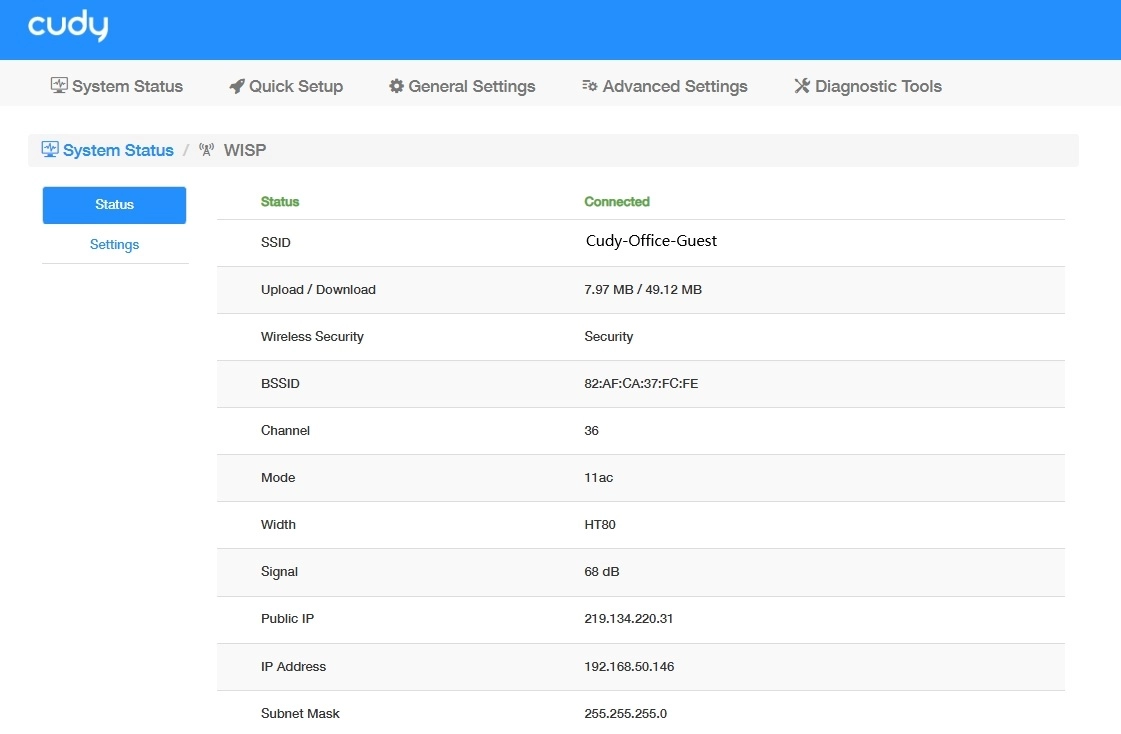1121x734 pixels.
Task: Click the WISP antenna icon in breadcrumb
Action: coord(207,150)
